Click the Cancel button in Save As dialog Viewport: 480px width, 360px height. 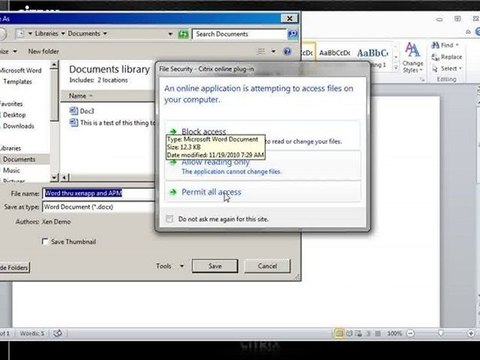pos(267,266)
